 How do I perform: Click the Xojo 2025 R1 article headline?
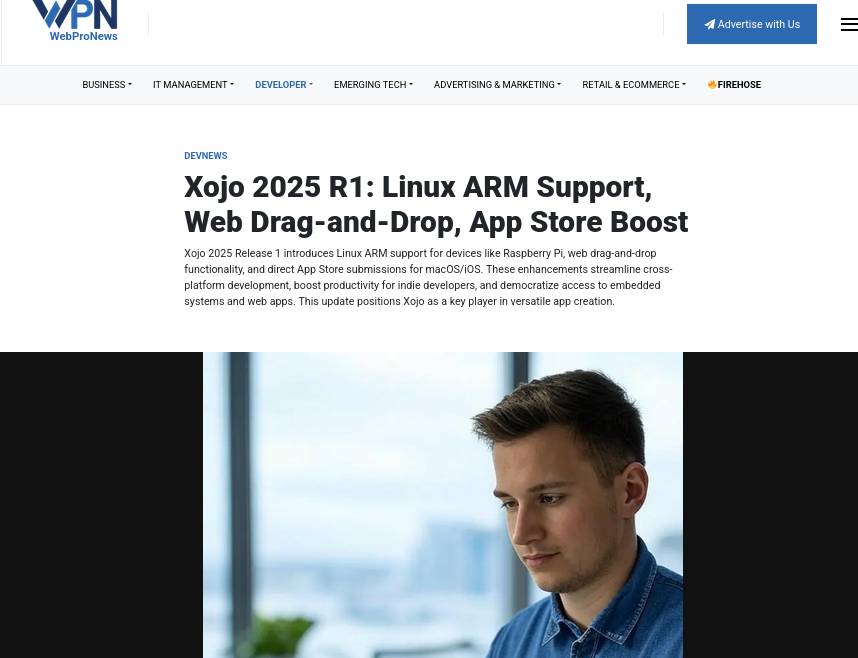click(x=436, y=204)
